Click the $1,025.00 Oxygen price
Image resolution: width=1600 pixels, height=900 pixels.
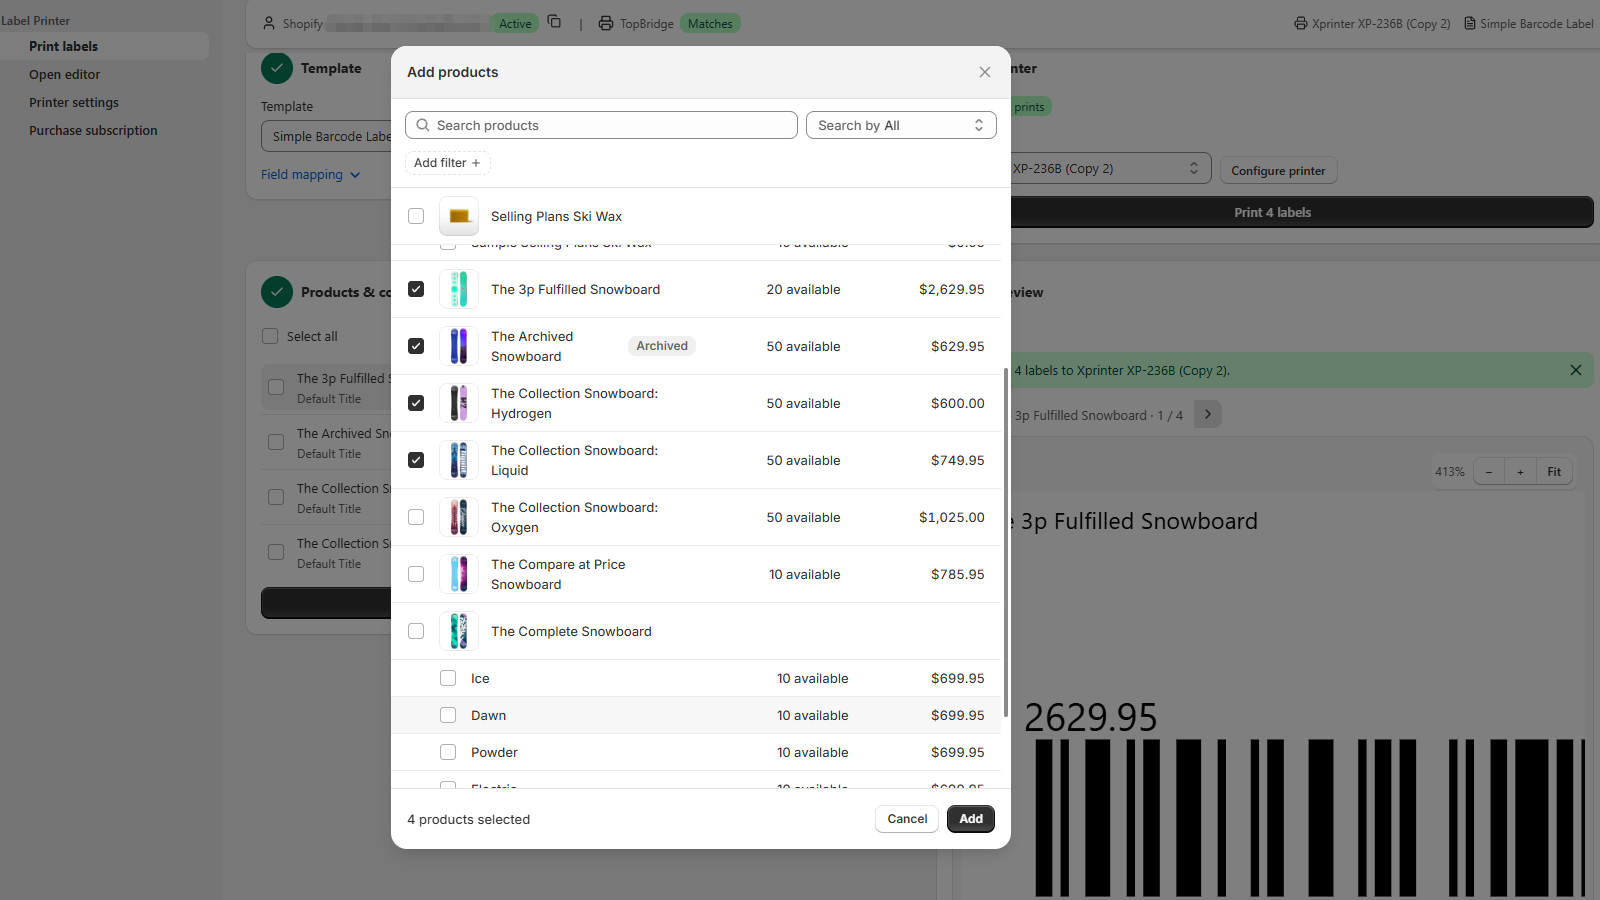(x=952, y=518)
